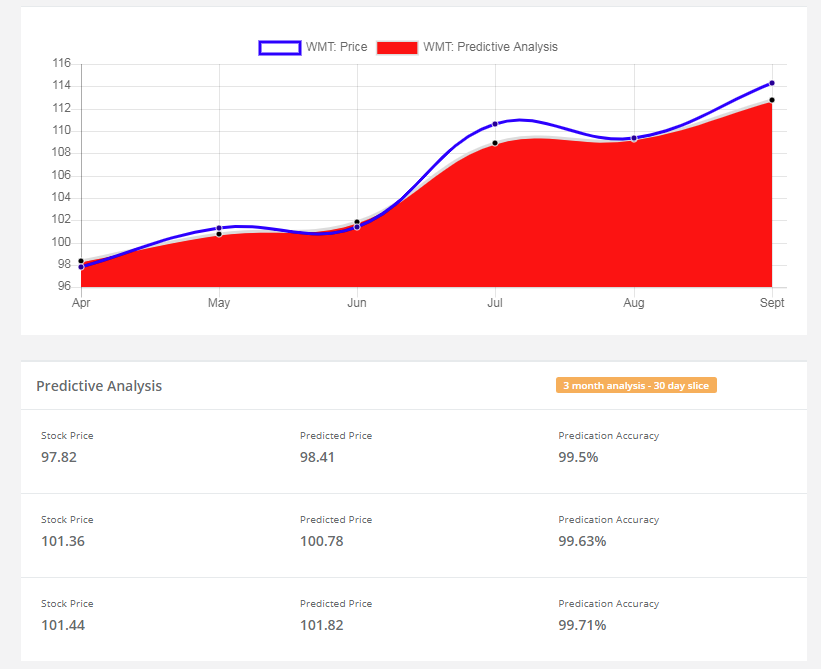Select the blue Price data point at May
821x669 pixels.
pyautogui.click(x=219, y=228)
